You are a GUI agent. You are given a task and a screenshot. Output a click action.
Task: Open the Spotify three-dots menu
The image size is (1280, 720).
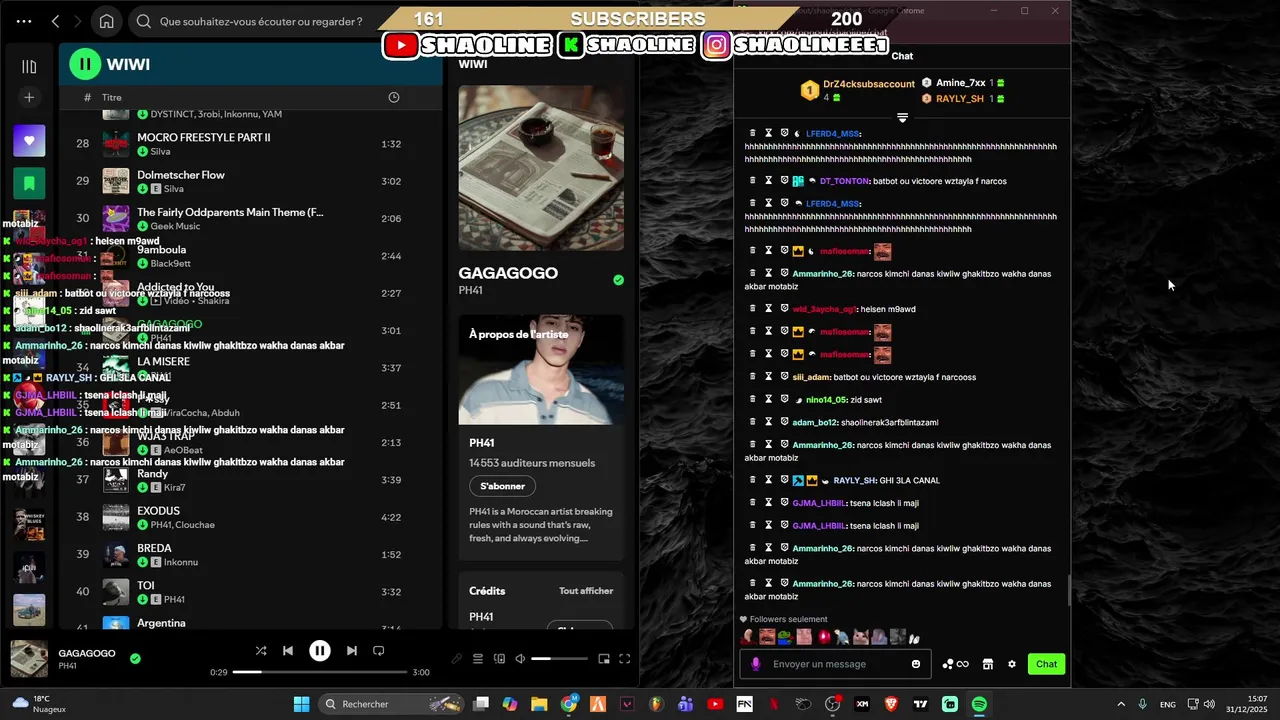coord(24,21)
